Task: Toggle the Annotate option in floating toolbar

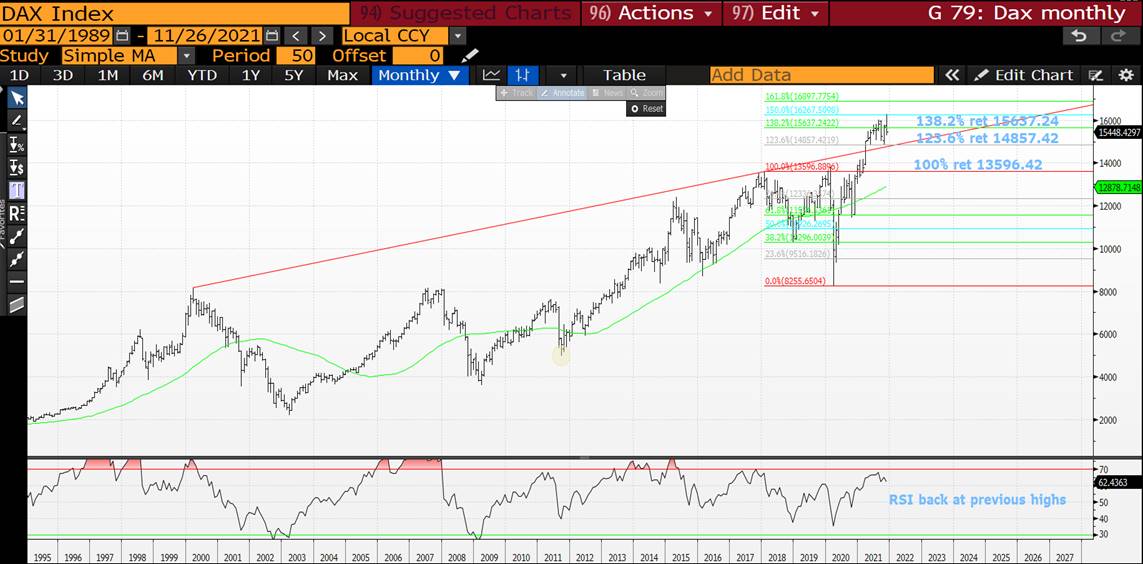Action: coord(562,93)
